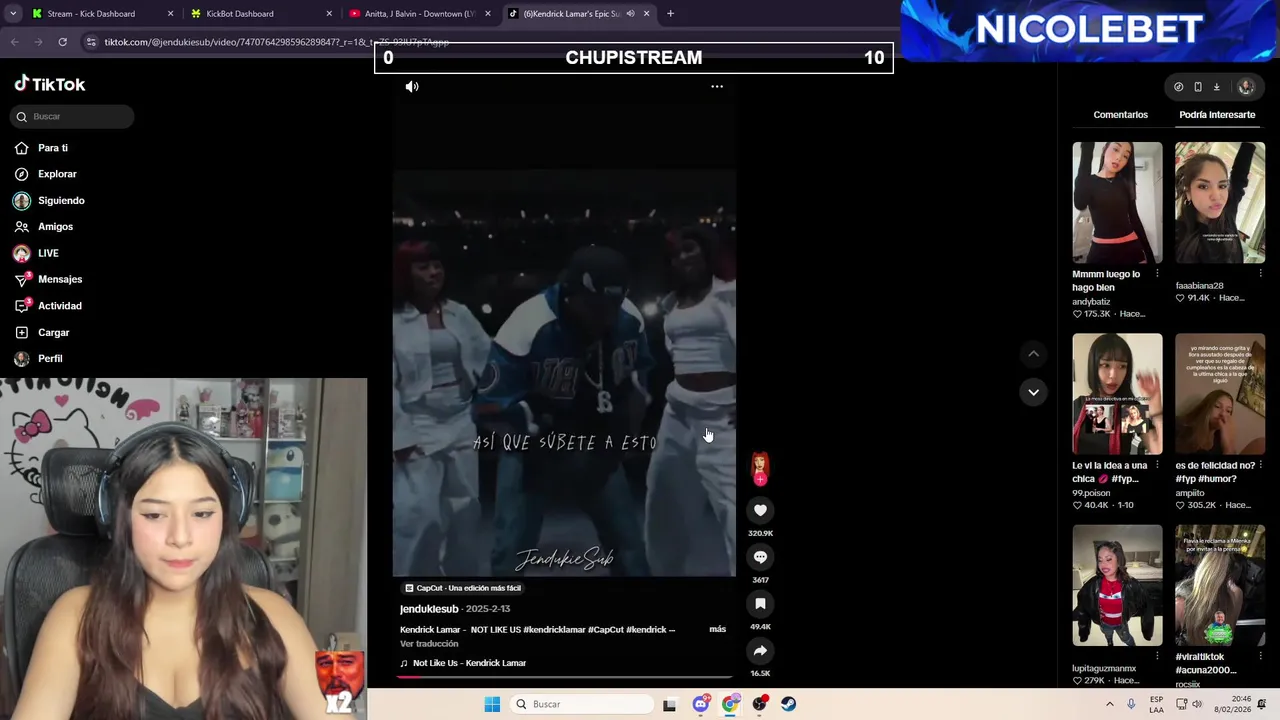The image size is (1280, 720).
Task: Click 'Ver traducción' under the caption
Action: [x=429, y=644]
